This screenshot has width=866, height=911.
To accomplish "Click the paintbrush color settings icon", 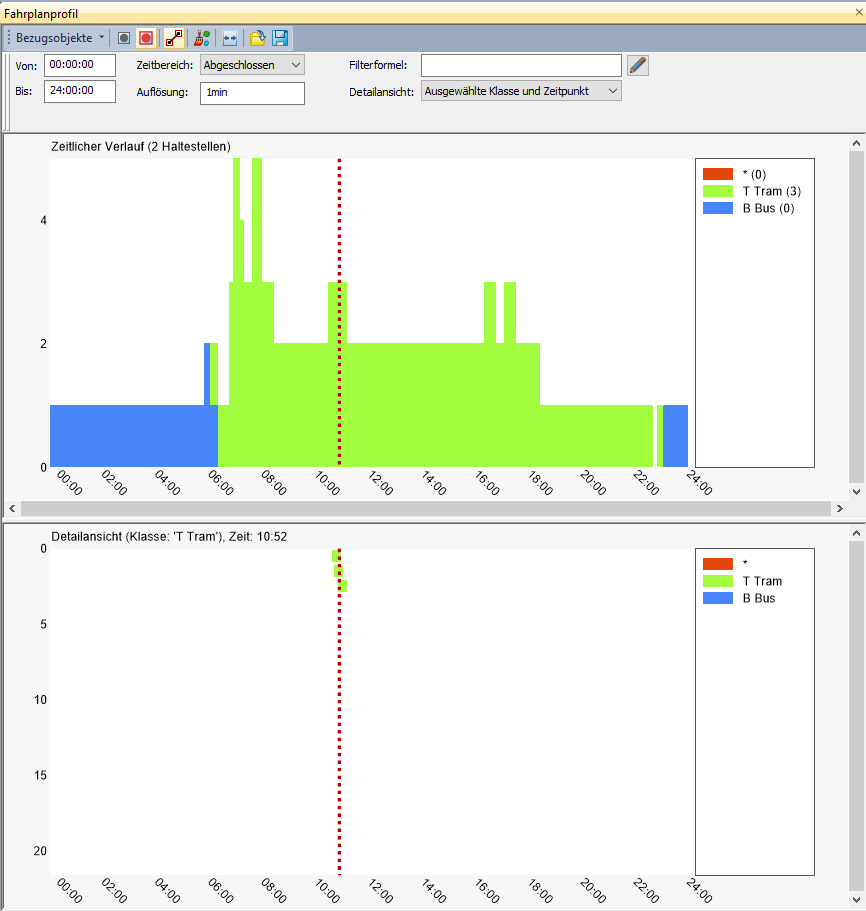I will (x=201, y=38).
